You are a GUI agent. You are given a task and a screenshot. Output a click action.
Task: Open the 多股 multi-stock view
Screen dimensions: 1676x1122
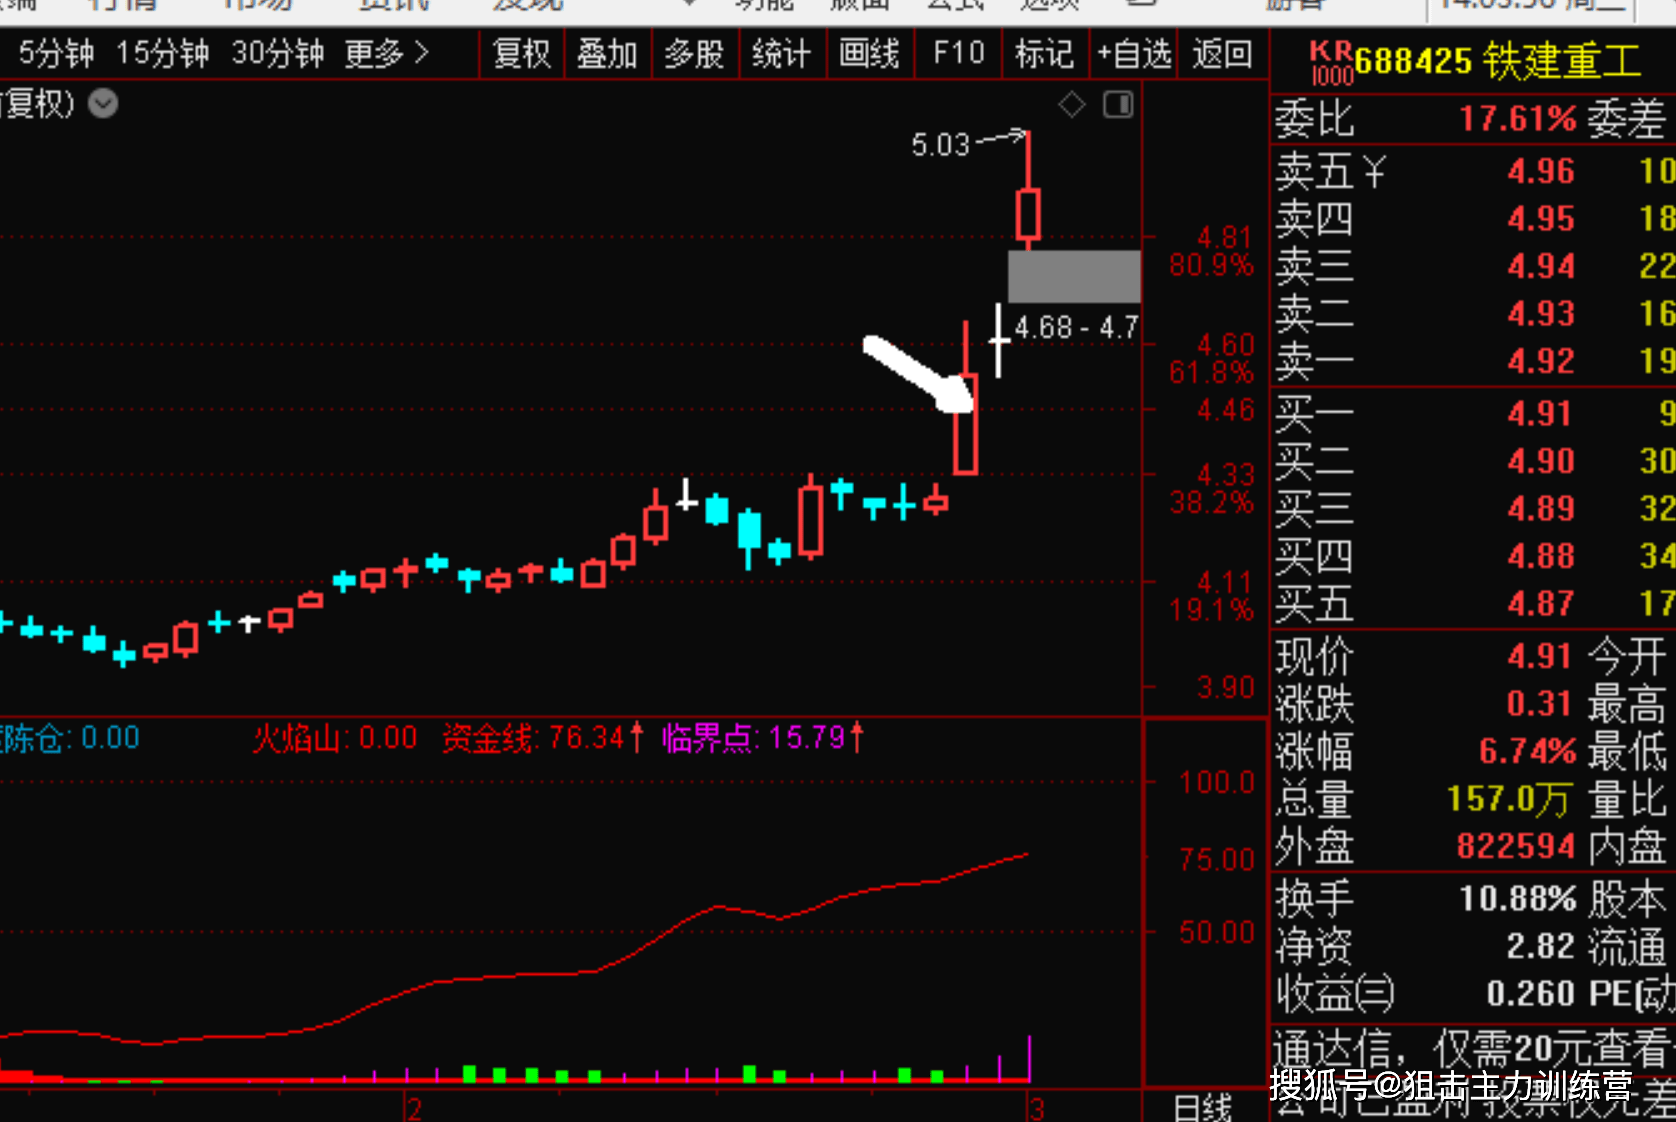(x=695, y=53)
